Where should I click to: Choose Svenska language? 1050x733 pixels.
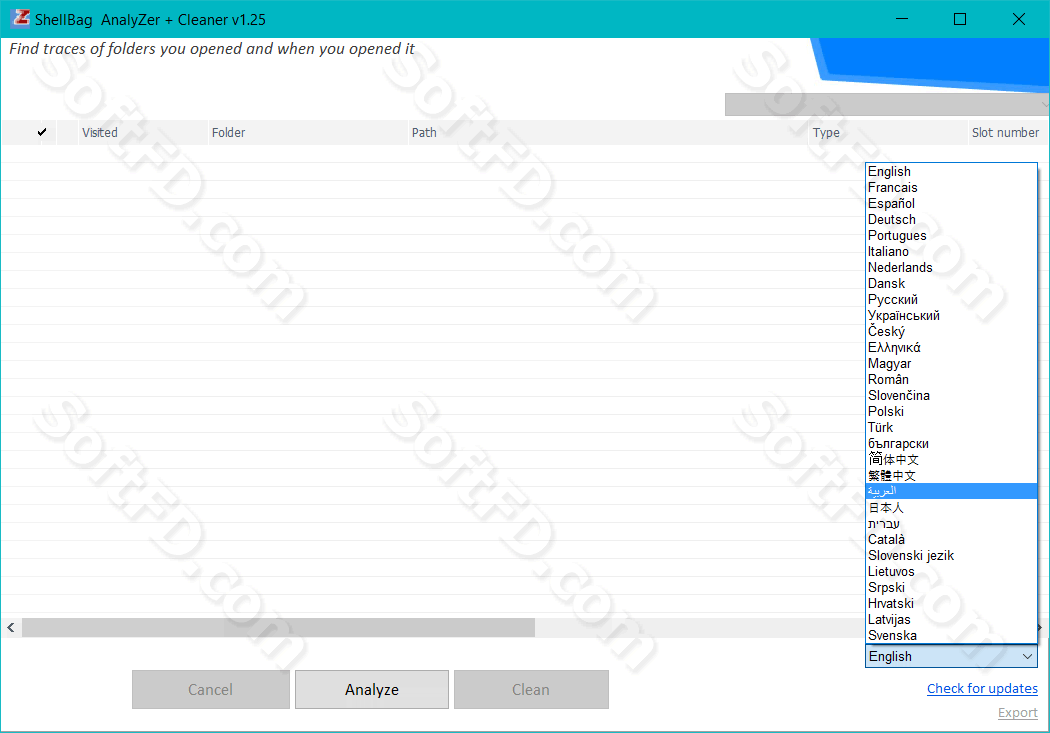(x=951, y=636)
